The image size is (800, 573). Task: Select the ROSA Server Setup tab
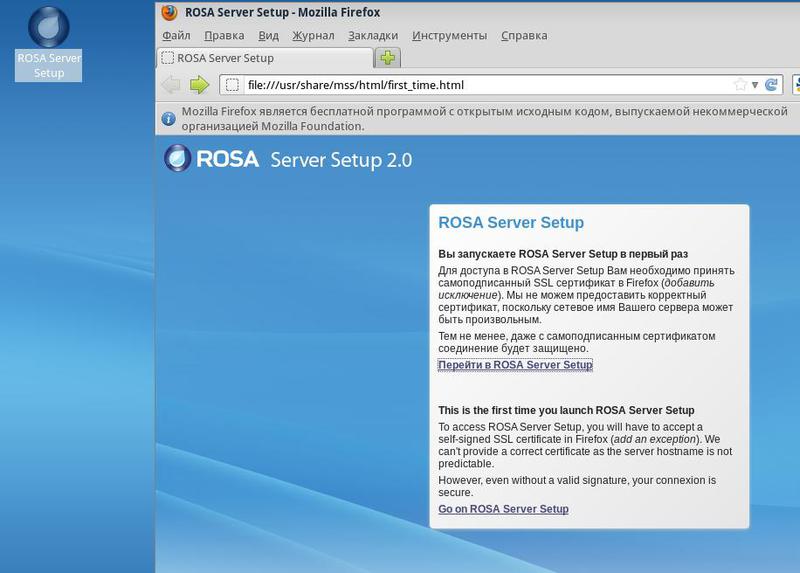coord(265,58)
